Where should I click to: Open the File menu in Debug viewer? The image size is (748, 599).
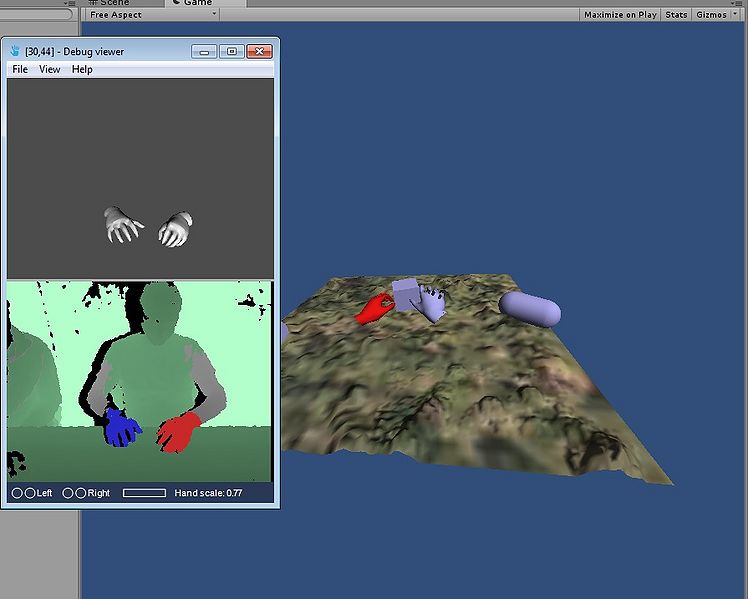tap(20, 69)
